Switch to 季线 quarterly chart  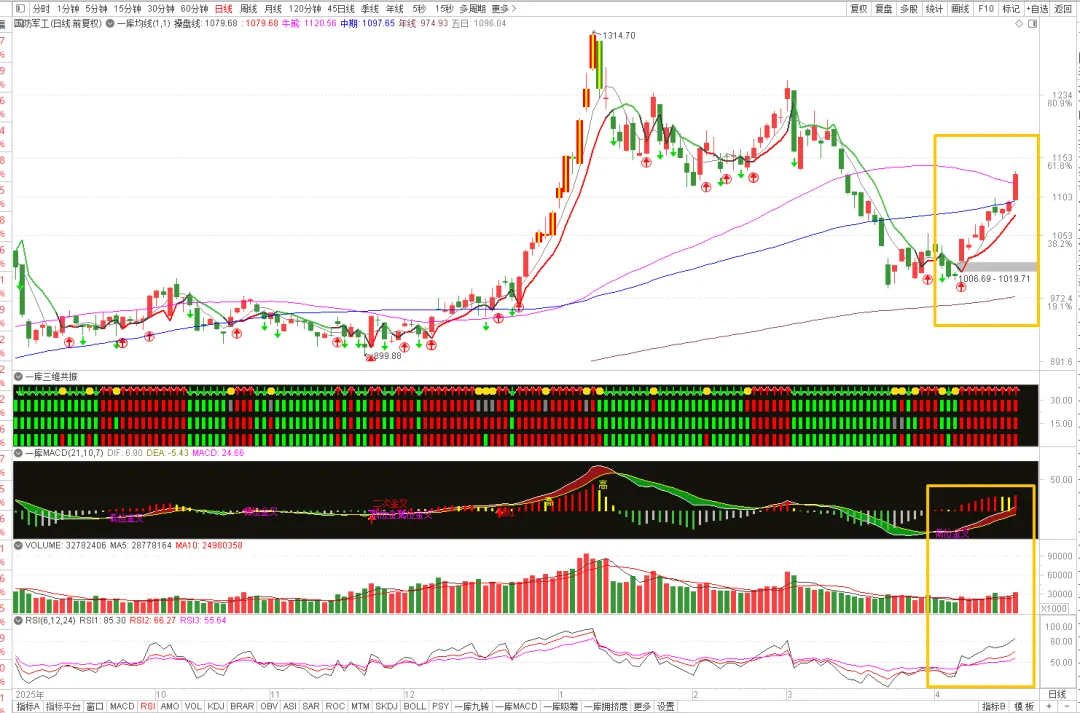pos(370,8)
